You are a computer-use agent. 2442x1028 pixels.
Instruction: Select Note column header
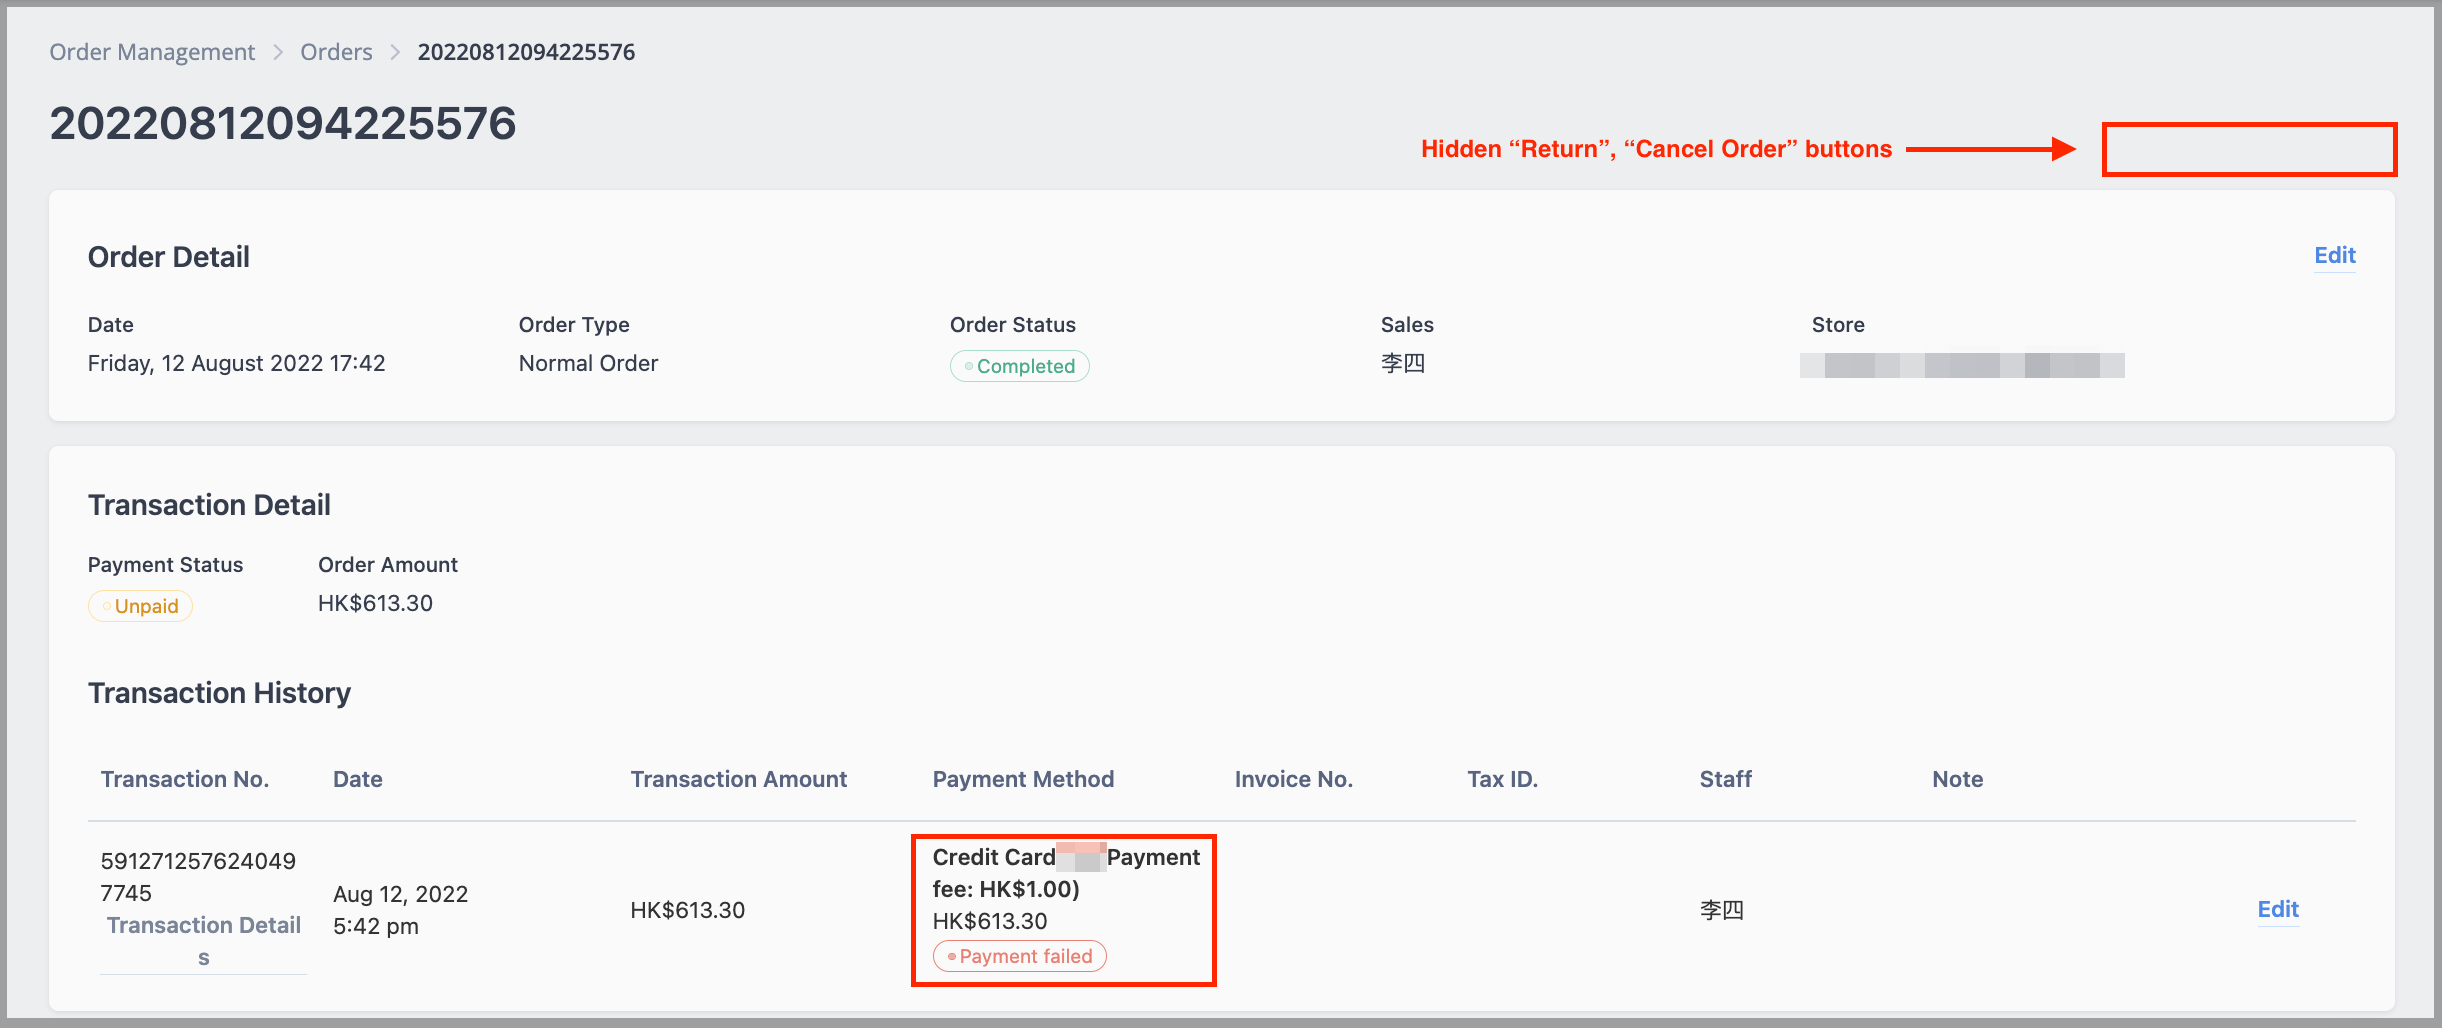(x=1957, y=779)
